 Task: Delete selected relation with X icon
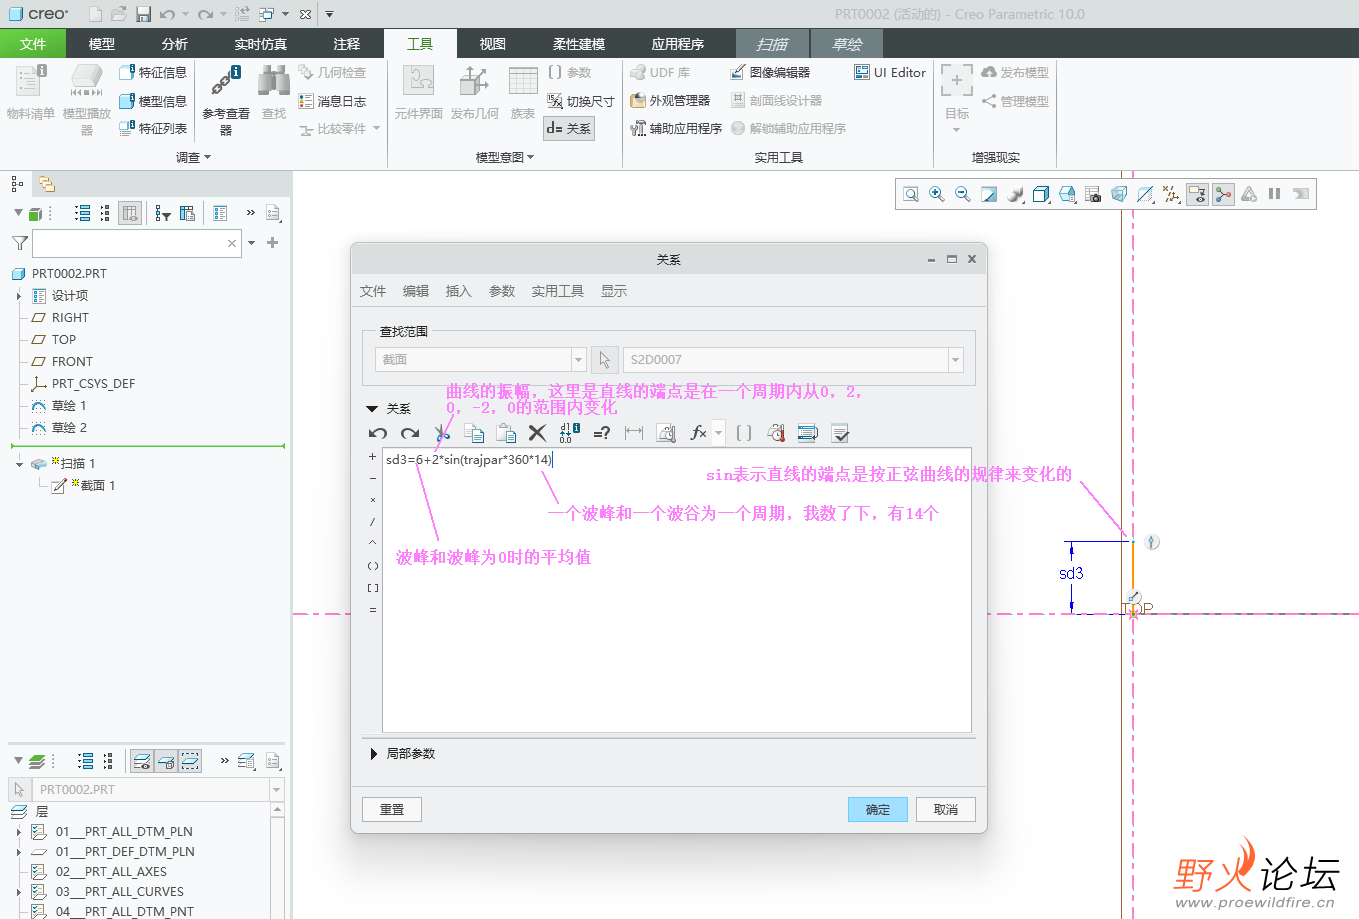538,433
